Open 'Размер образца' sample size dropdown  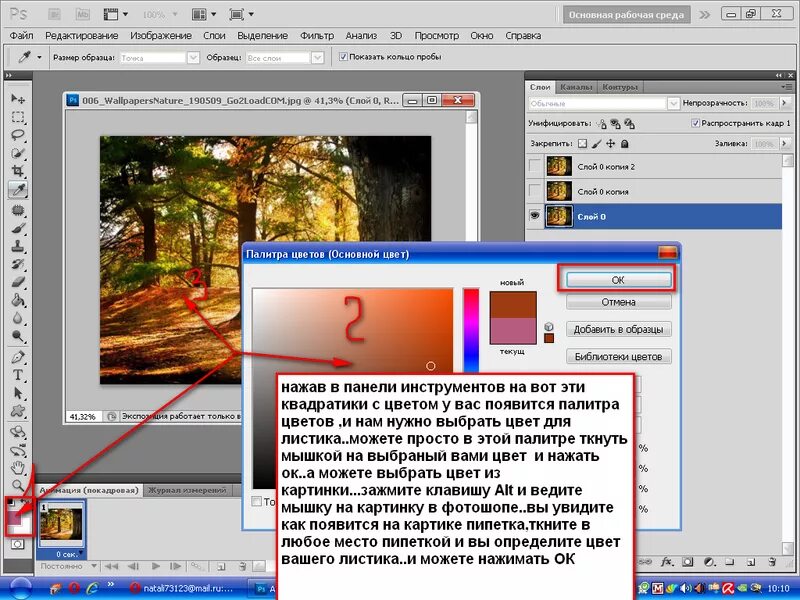(193, 58)
